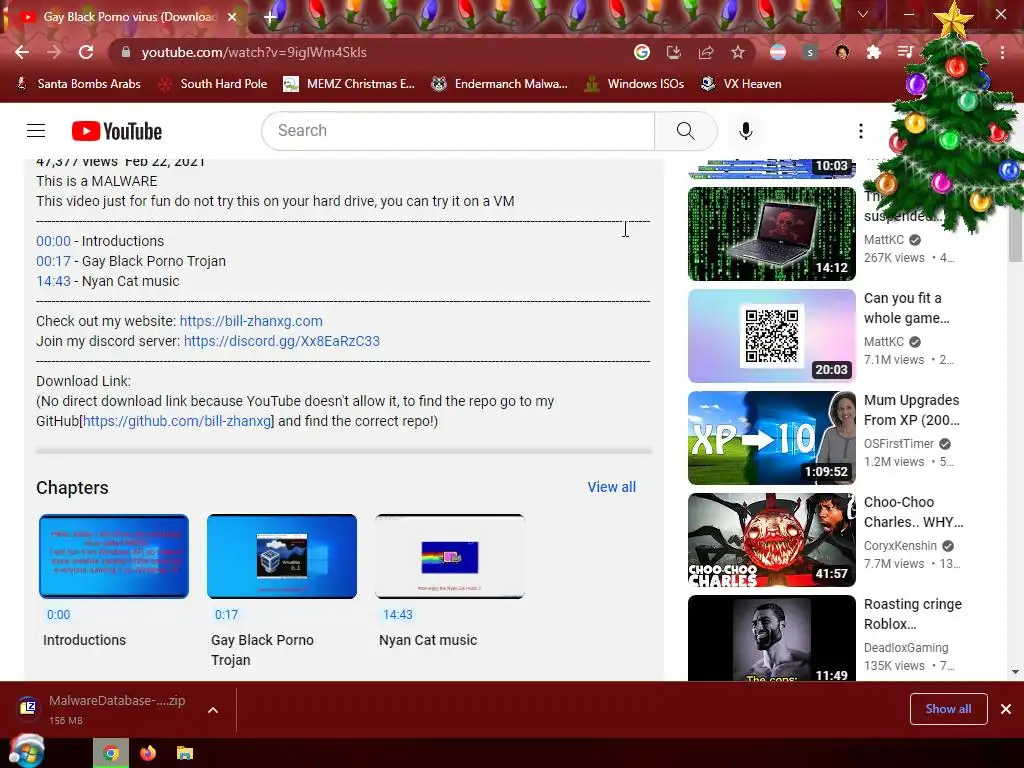The width and height of the screenshot is (1024, 768).
Task: Click View all chapters
Action: pyautogui.click(x=611, y=487)
